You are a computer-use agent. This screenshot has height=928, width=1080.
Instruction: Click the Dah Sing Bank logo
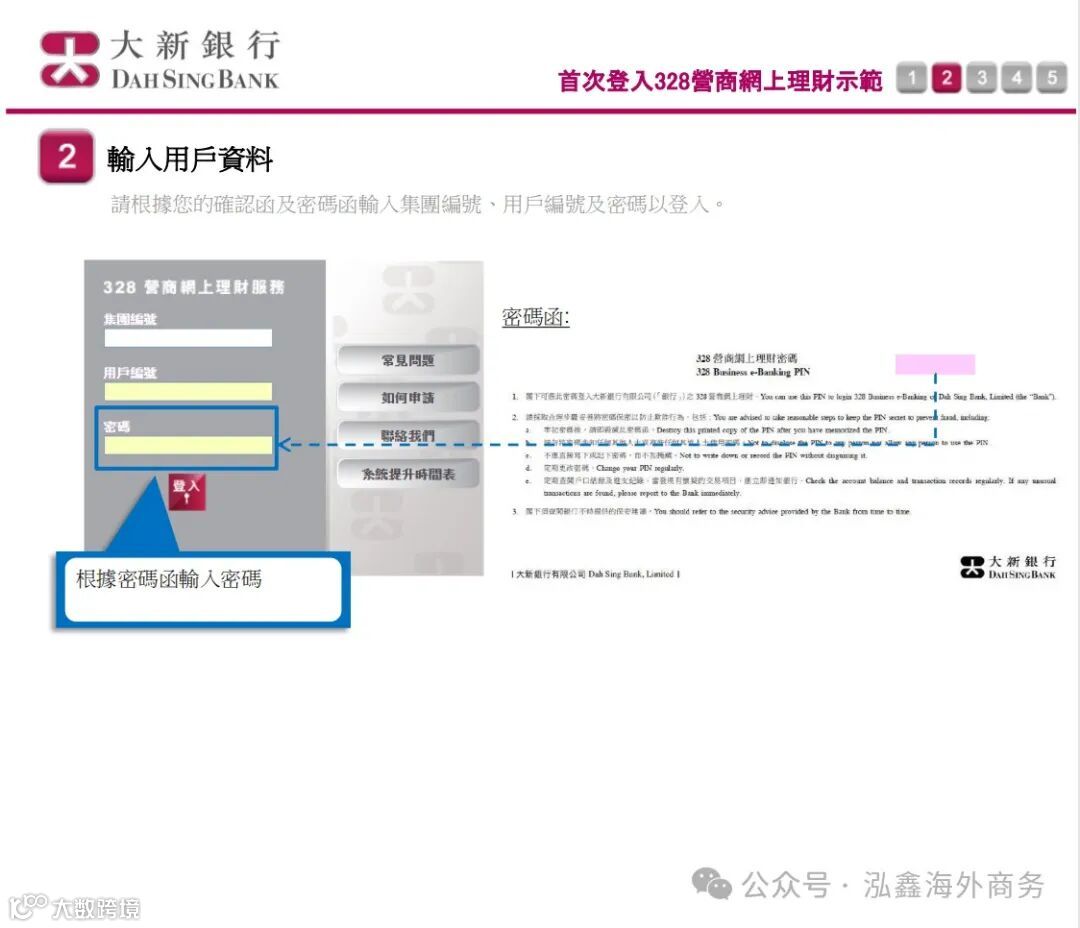pyautogui.click(x=159, y=60)
